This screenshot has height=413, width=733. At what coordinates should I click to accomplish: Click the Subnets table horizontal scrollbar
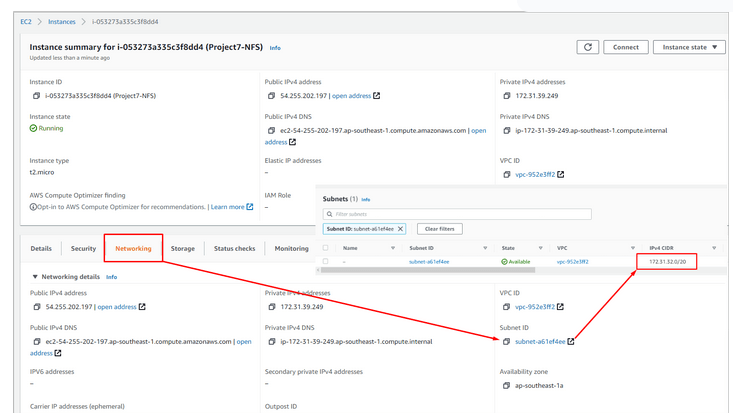pyautogui.click(x=428, y=270)
